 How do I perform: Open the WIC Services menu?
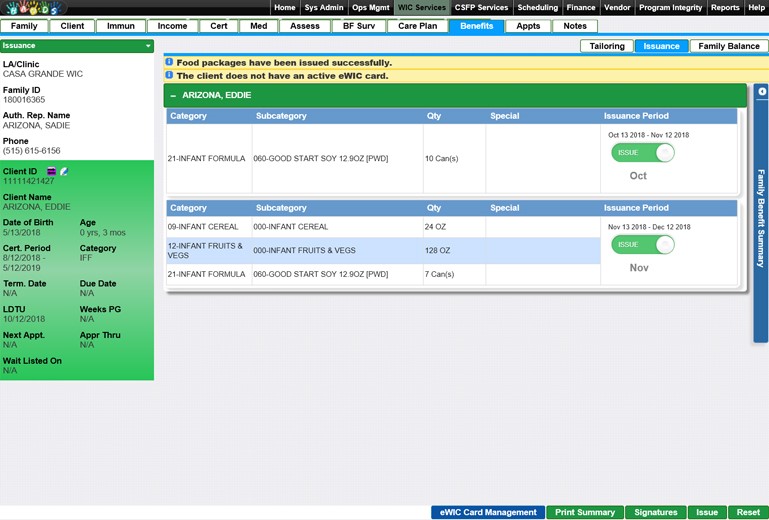tap(421, 7)
